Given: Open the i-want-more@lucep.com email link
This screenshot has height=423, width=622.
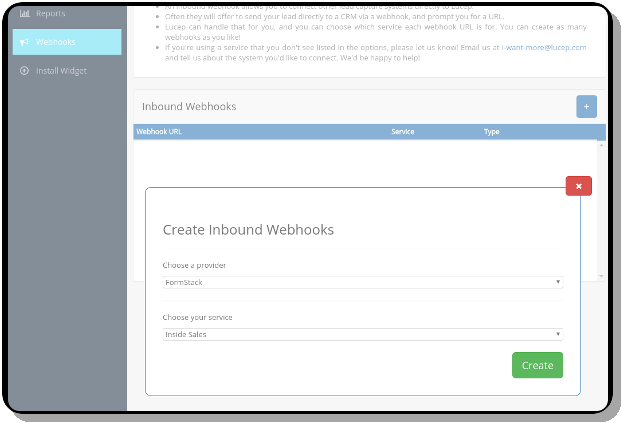Looking at the screenshot, I should [x=544, y=48].
